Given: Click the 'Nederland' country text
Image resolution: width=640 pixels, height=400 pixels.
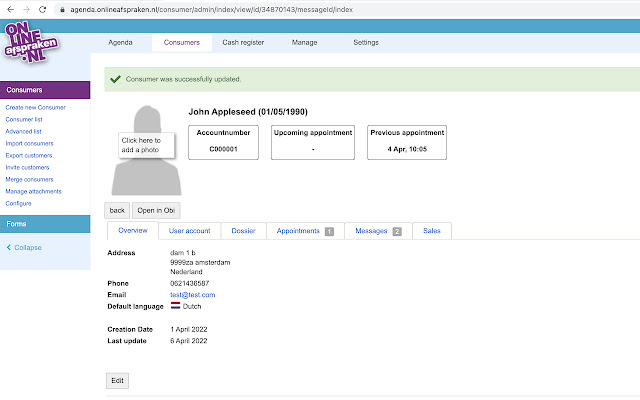Looking at the screenshot, I should click(186, 272).
